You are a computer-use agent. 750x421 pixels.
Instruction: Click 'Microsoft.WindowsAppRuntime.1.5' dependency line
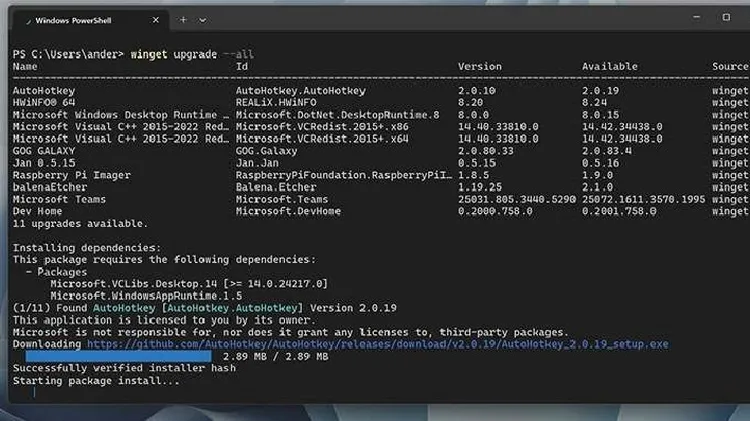pyautogui.click(x=146, y=296)
